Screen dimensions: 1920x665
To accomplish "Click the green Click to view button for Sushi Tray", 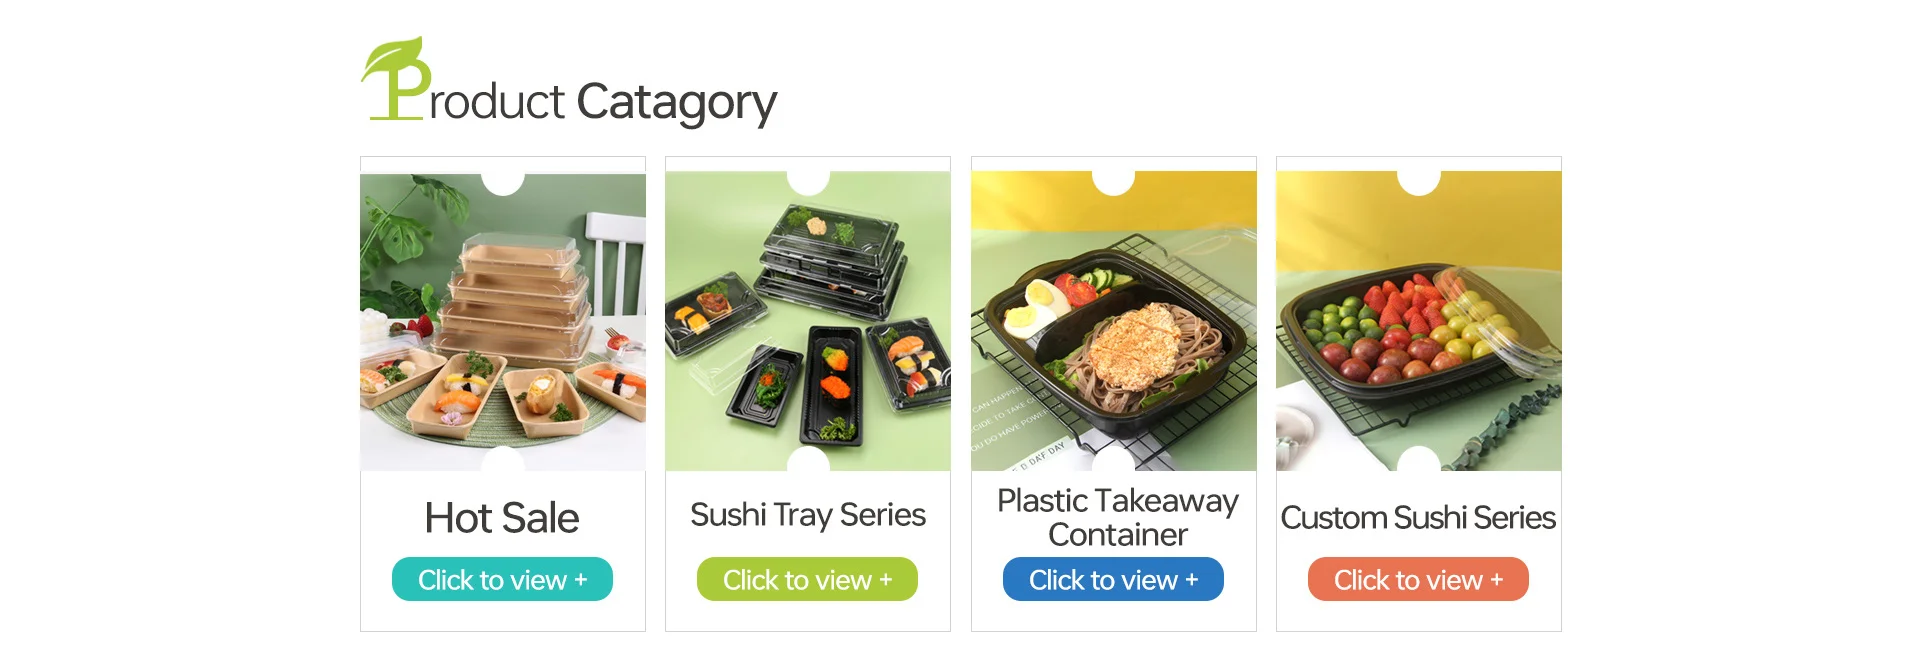I will [807, 579].
